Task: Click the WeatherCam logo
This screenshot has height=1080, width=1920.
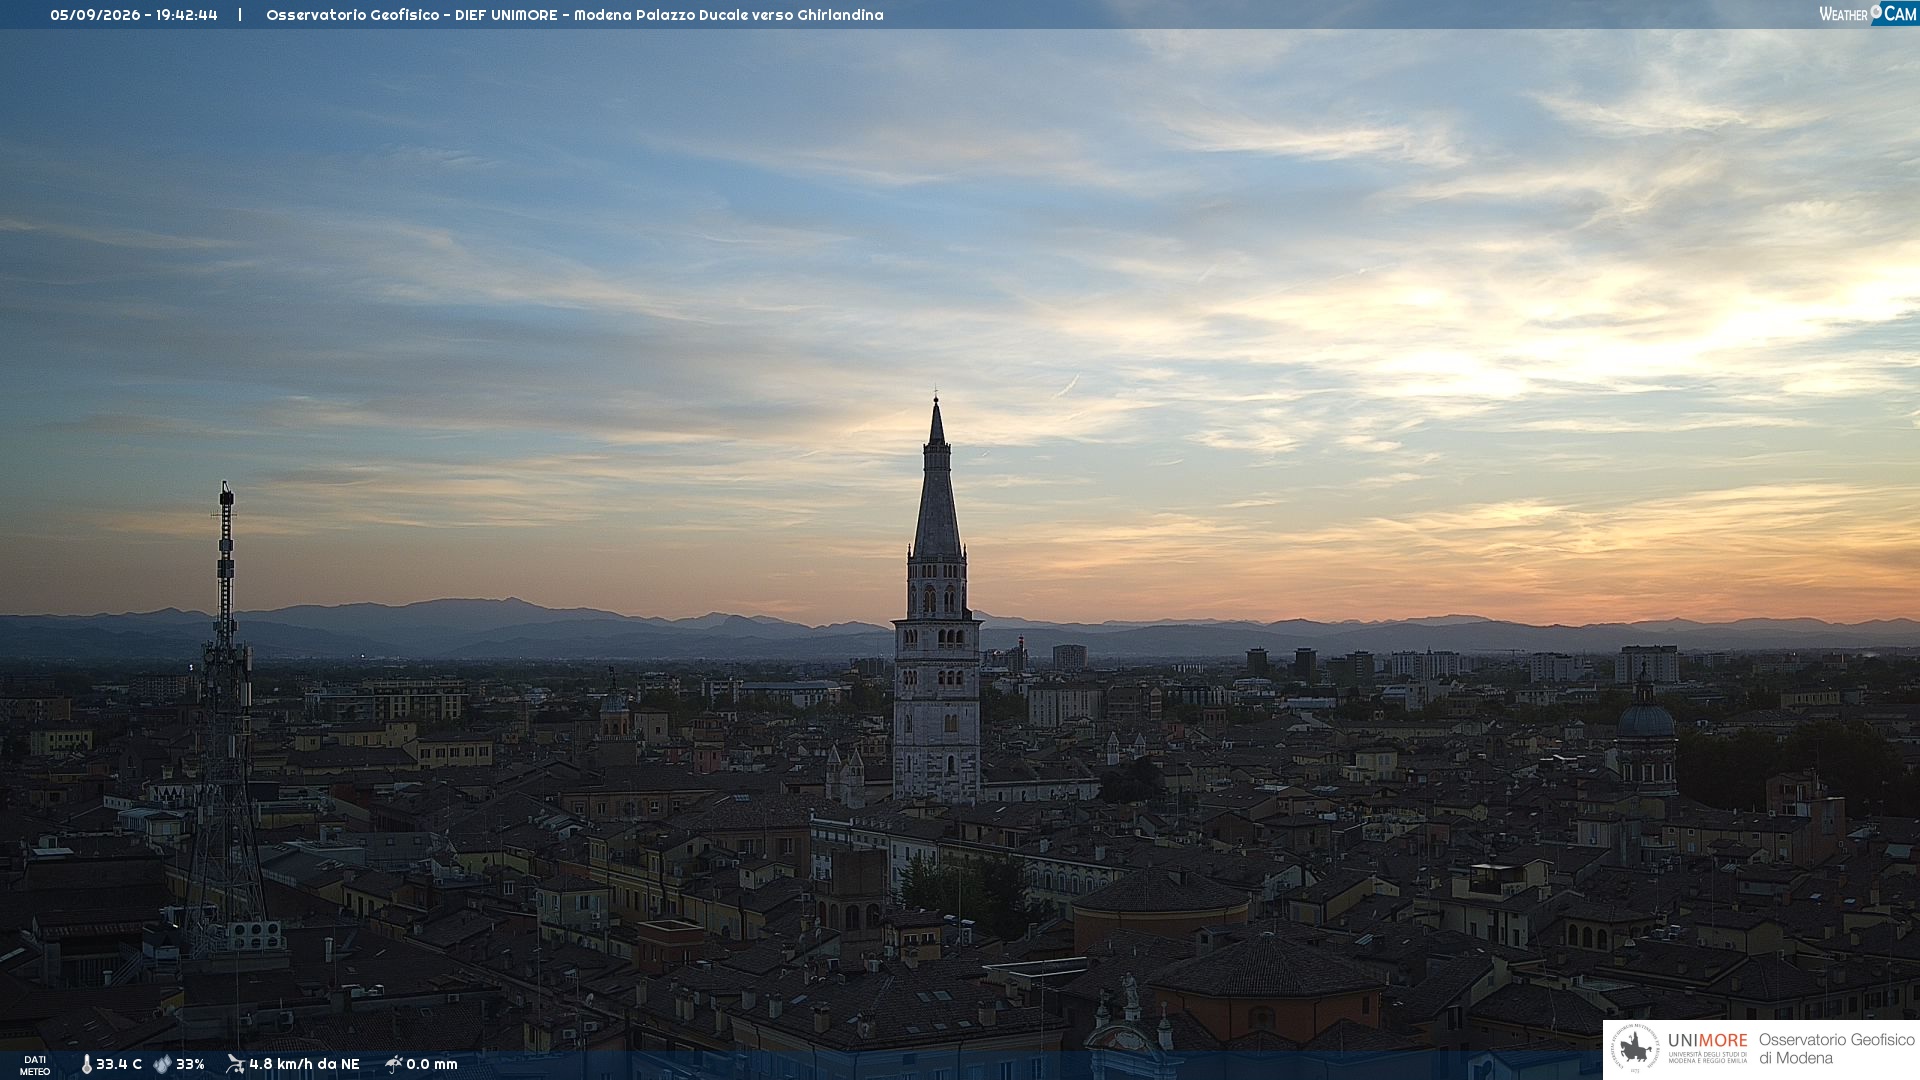Action: point(1868,14)
